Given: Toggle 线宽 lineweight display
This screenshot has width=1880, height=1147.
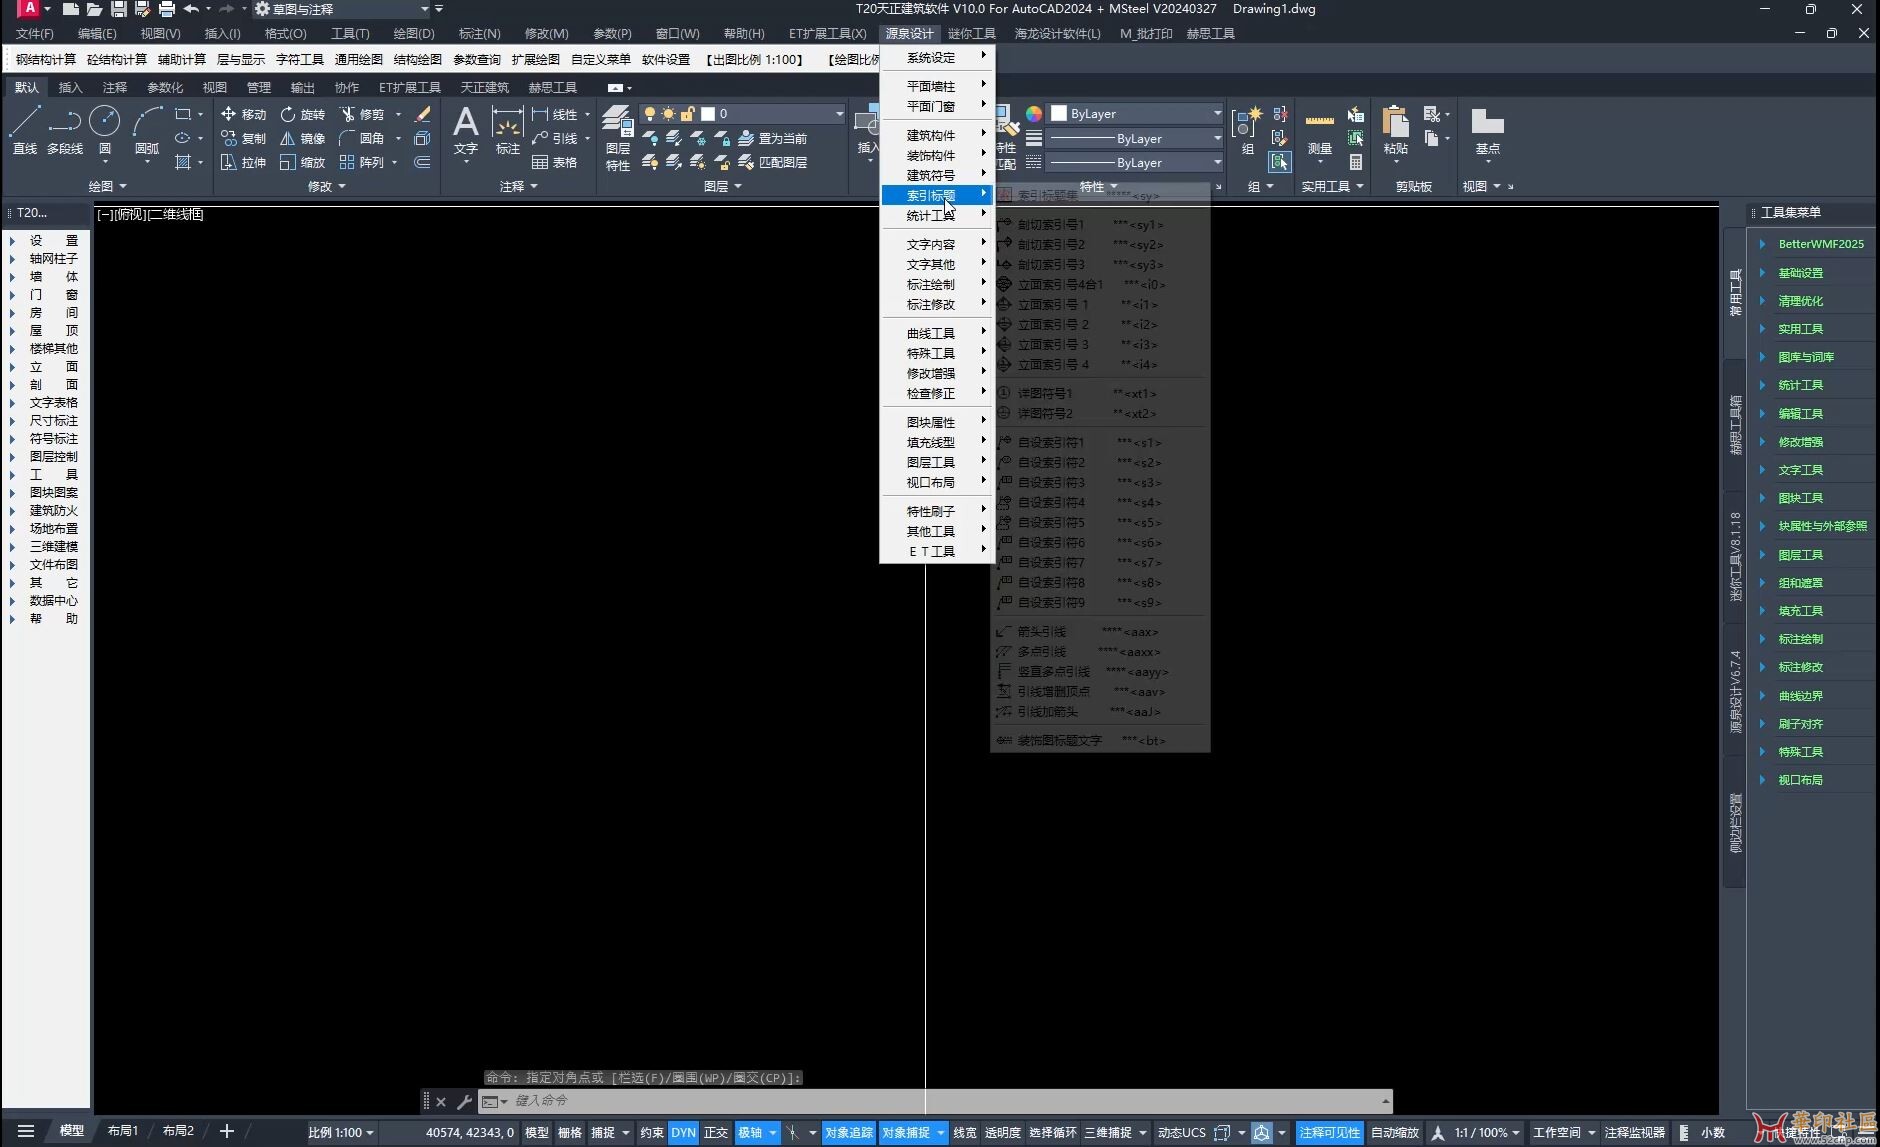Looking at the screenshot, I should click(x=965, y=1132).
